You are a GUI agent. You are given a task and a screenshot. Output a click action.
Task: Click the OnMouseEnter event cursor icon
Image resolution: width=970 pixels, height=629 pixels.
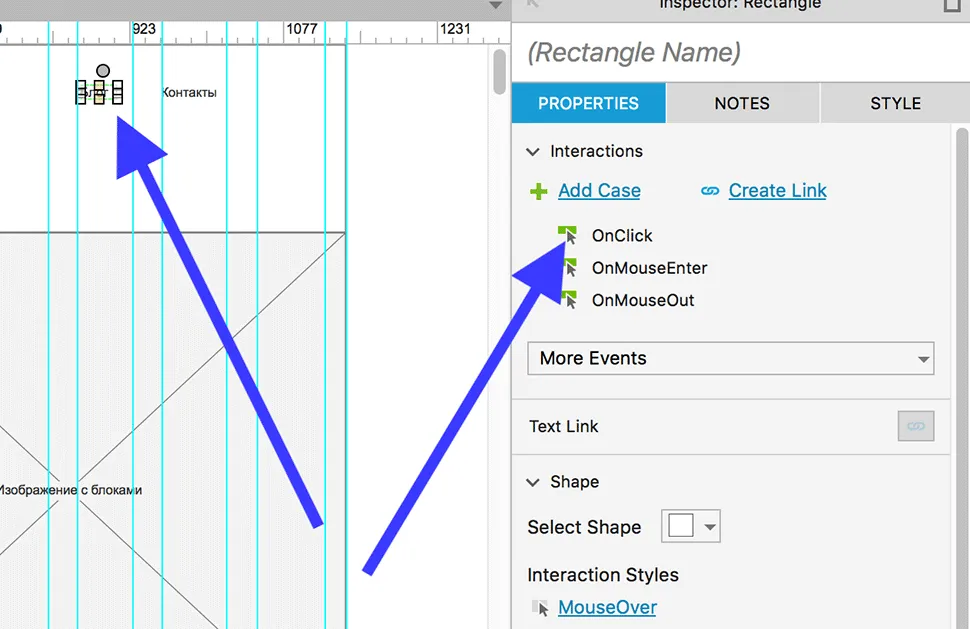[569, 268]
